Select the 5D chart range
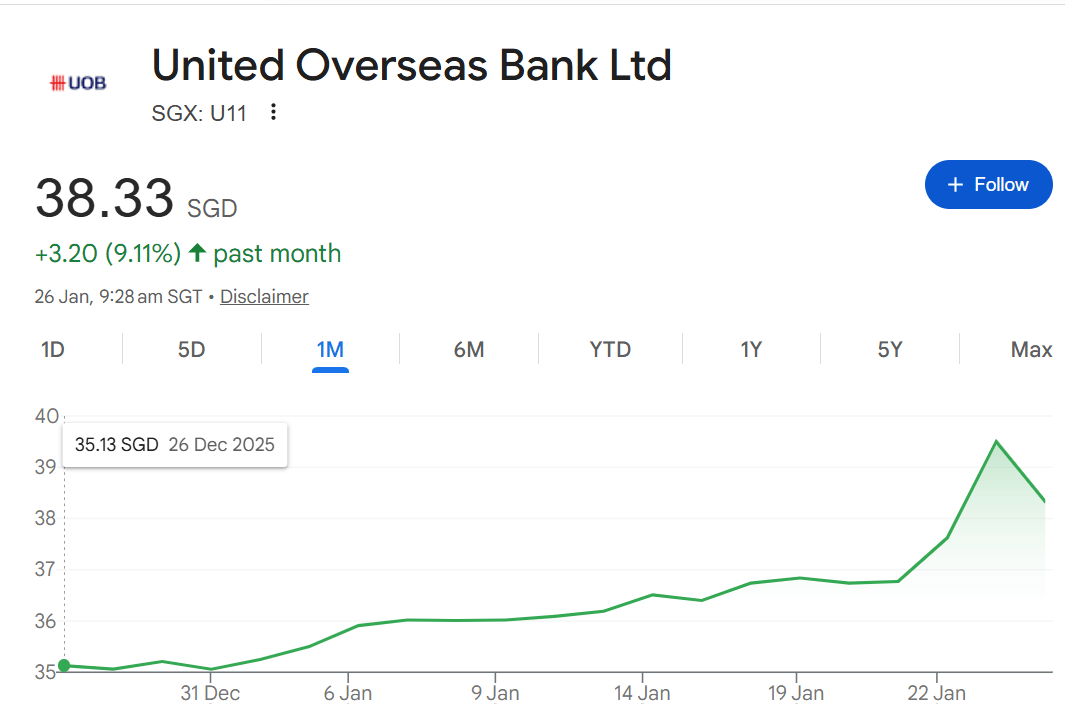 [x=191, y=350]
